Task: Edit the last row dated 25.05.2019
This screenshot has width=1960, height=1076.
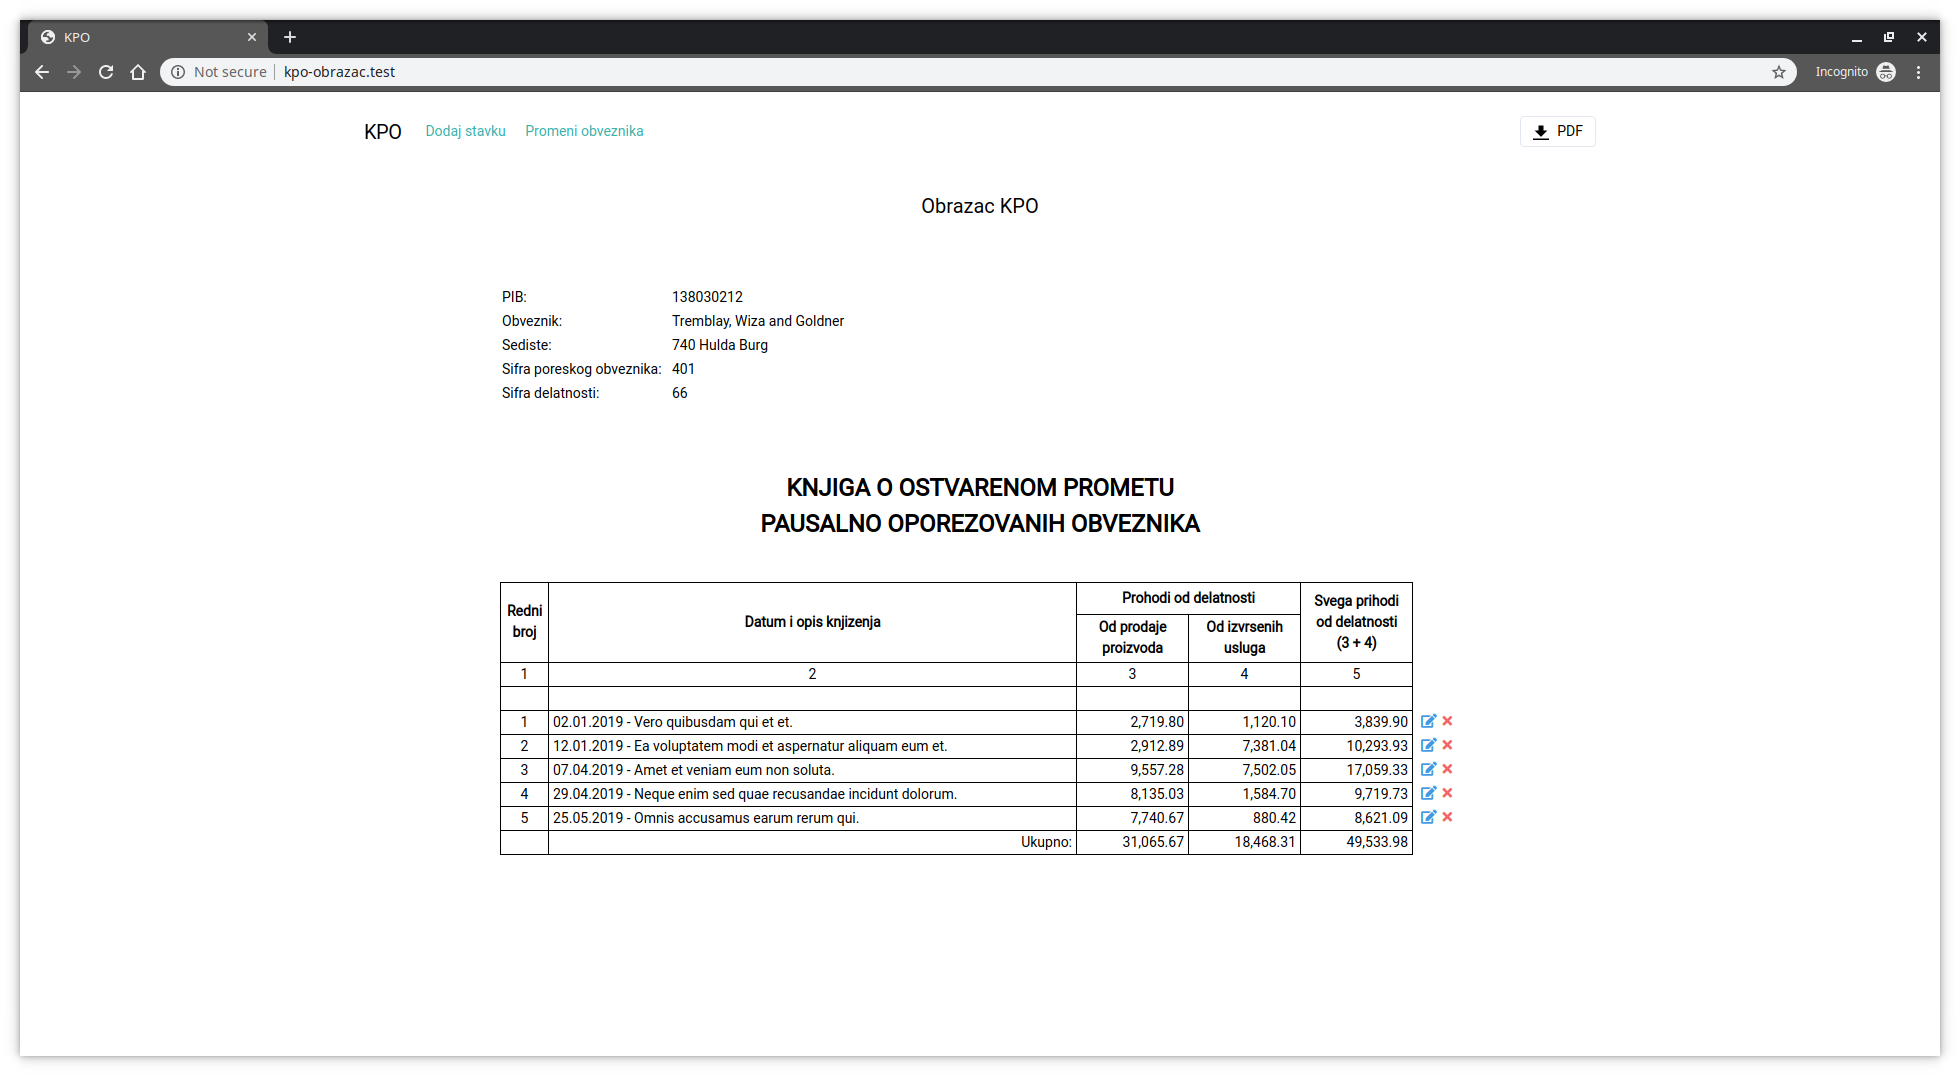Action: 1429,817
